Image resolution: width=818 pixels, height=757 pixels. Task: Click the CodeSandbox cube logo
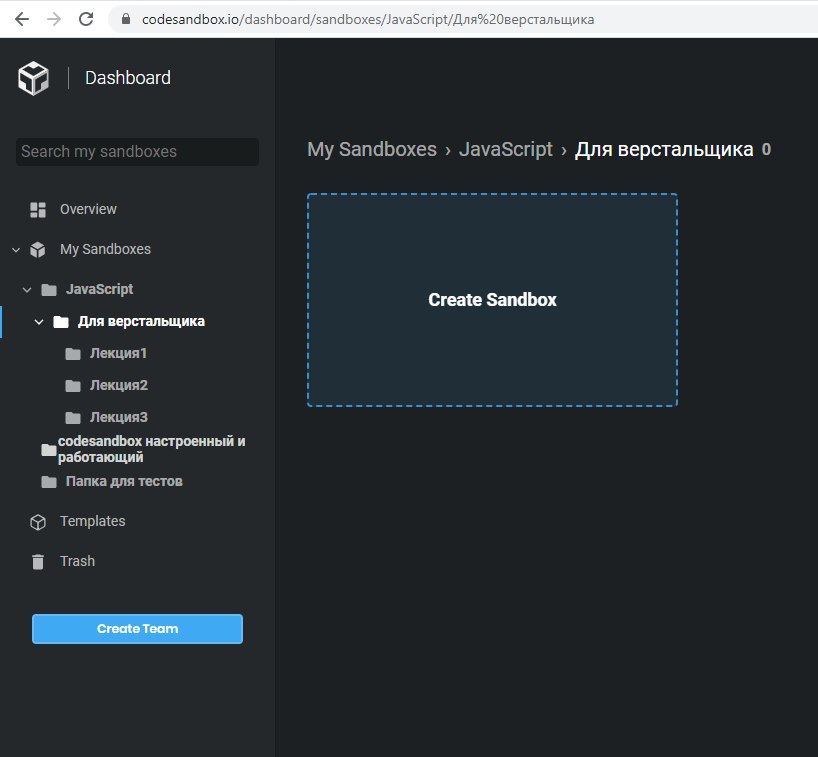[x=33, y=78]
